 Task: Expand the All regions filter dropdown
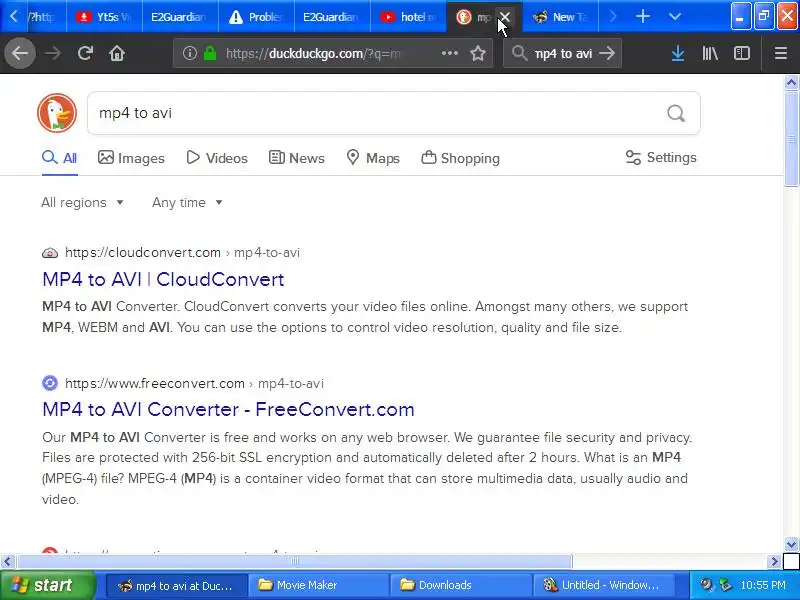click(x=82, y=203)
